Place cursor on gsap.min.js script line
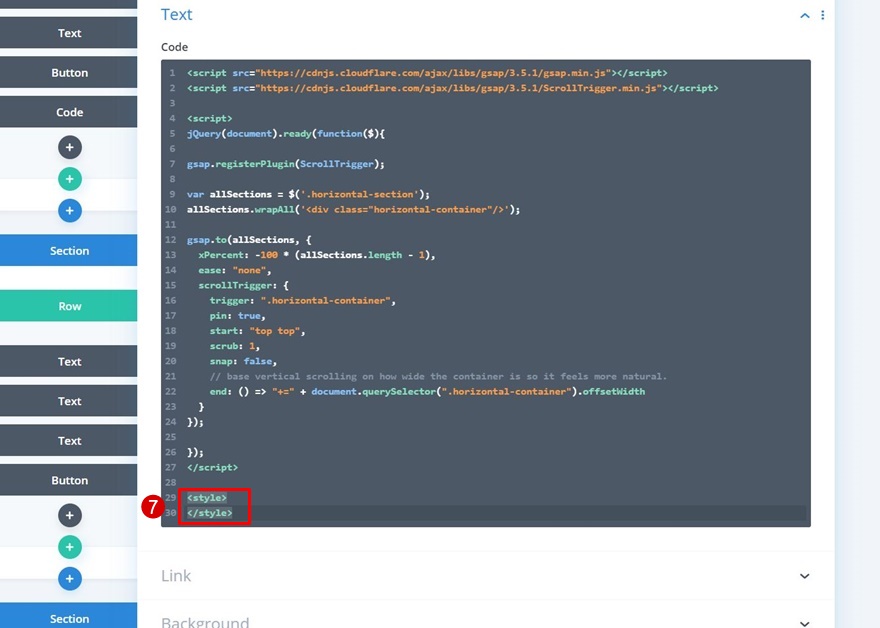 pos(427,73)
